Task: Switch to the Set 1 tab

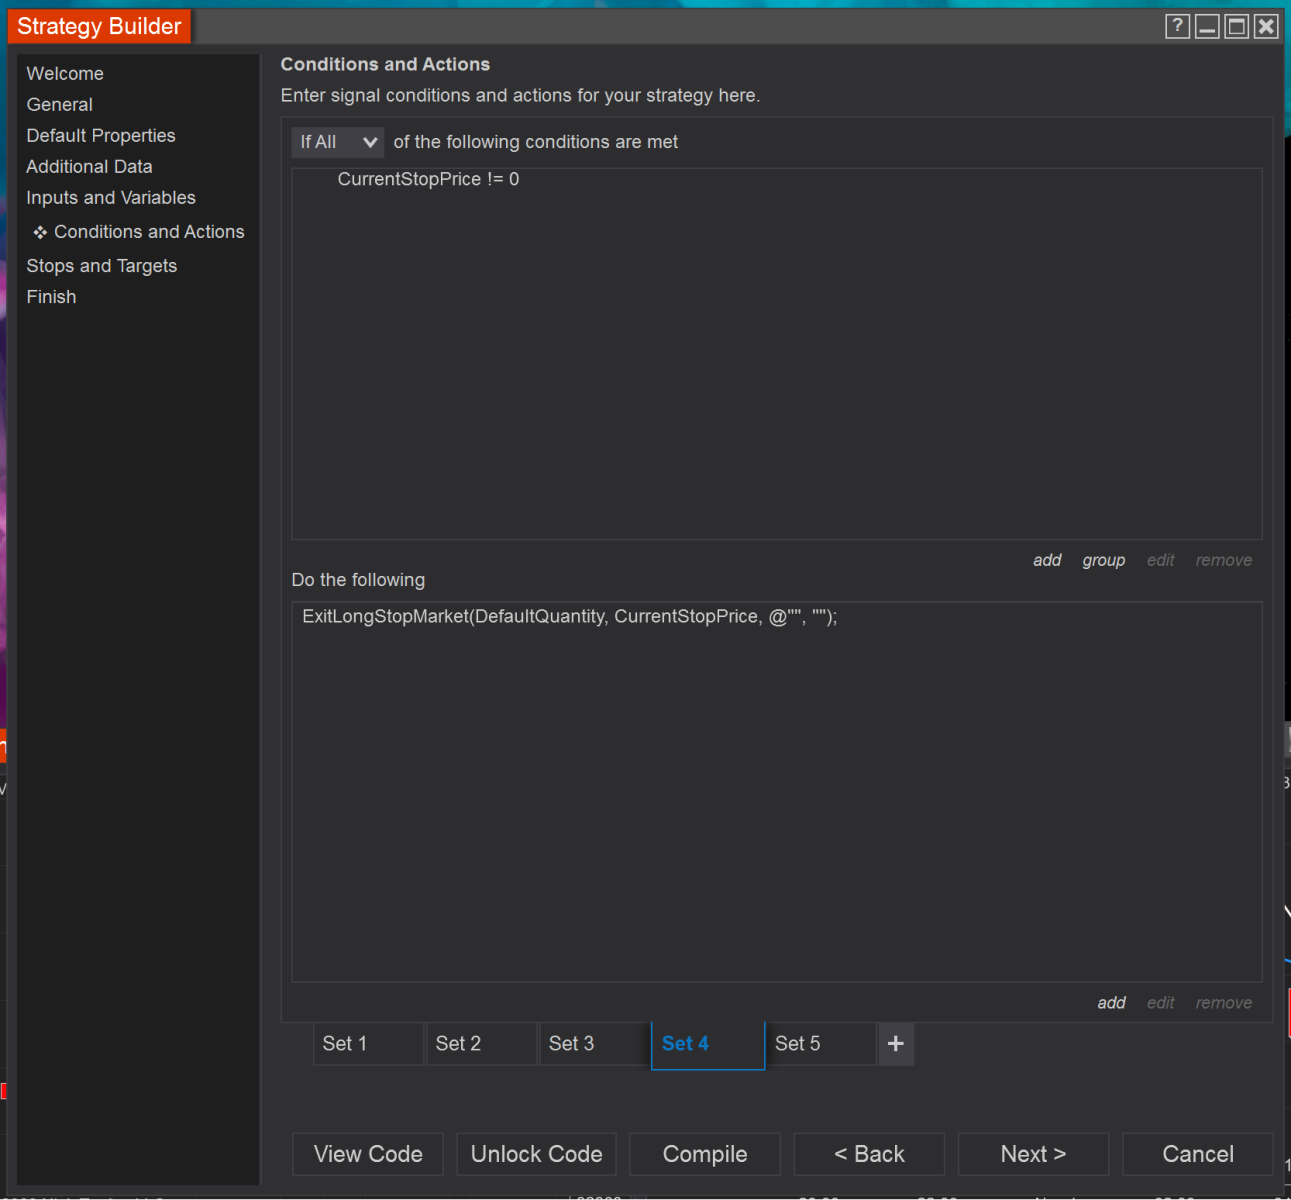Action: coord(369,1044)
